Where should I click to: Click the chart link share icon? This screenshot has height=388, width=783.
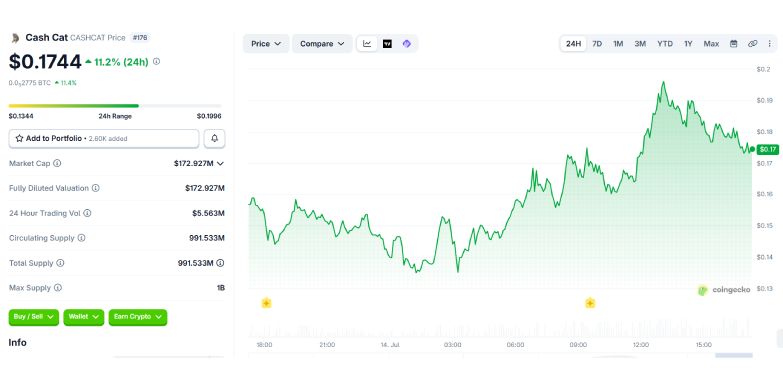point(753,44)
